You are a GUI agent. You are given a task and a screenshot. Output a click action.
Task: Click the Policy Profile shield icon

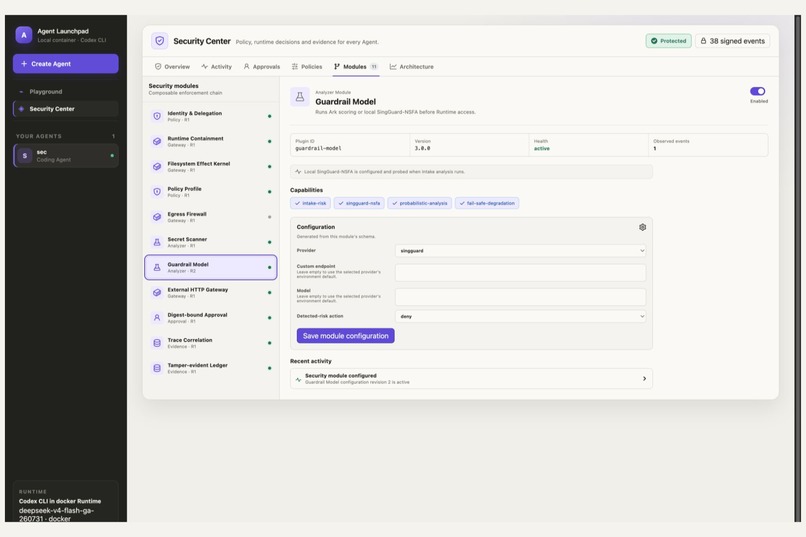coord(157,192)
